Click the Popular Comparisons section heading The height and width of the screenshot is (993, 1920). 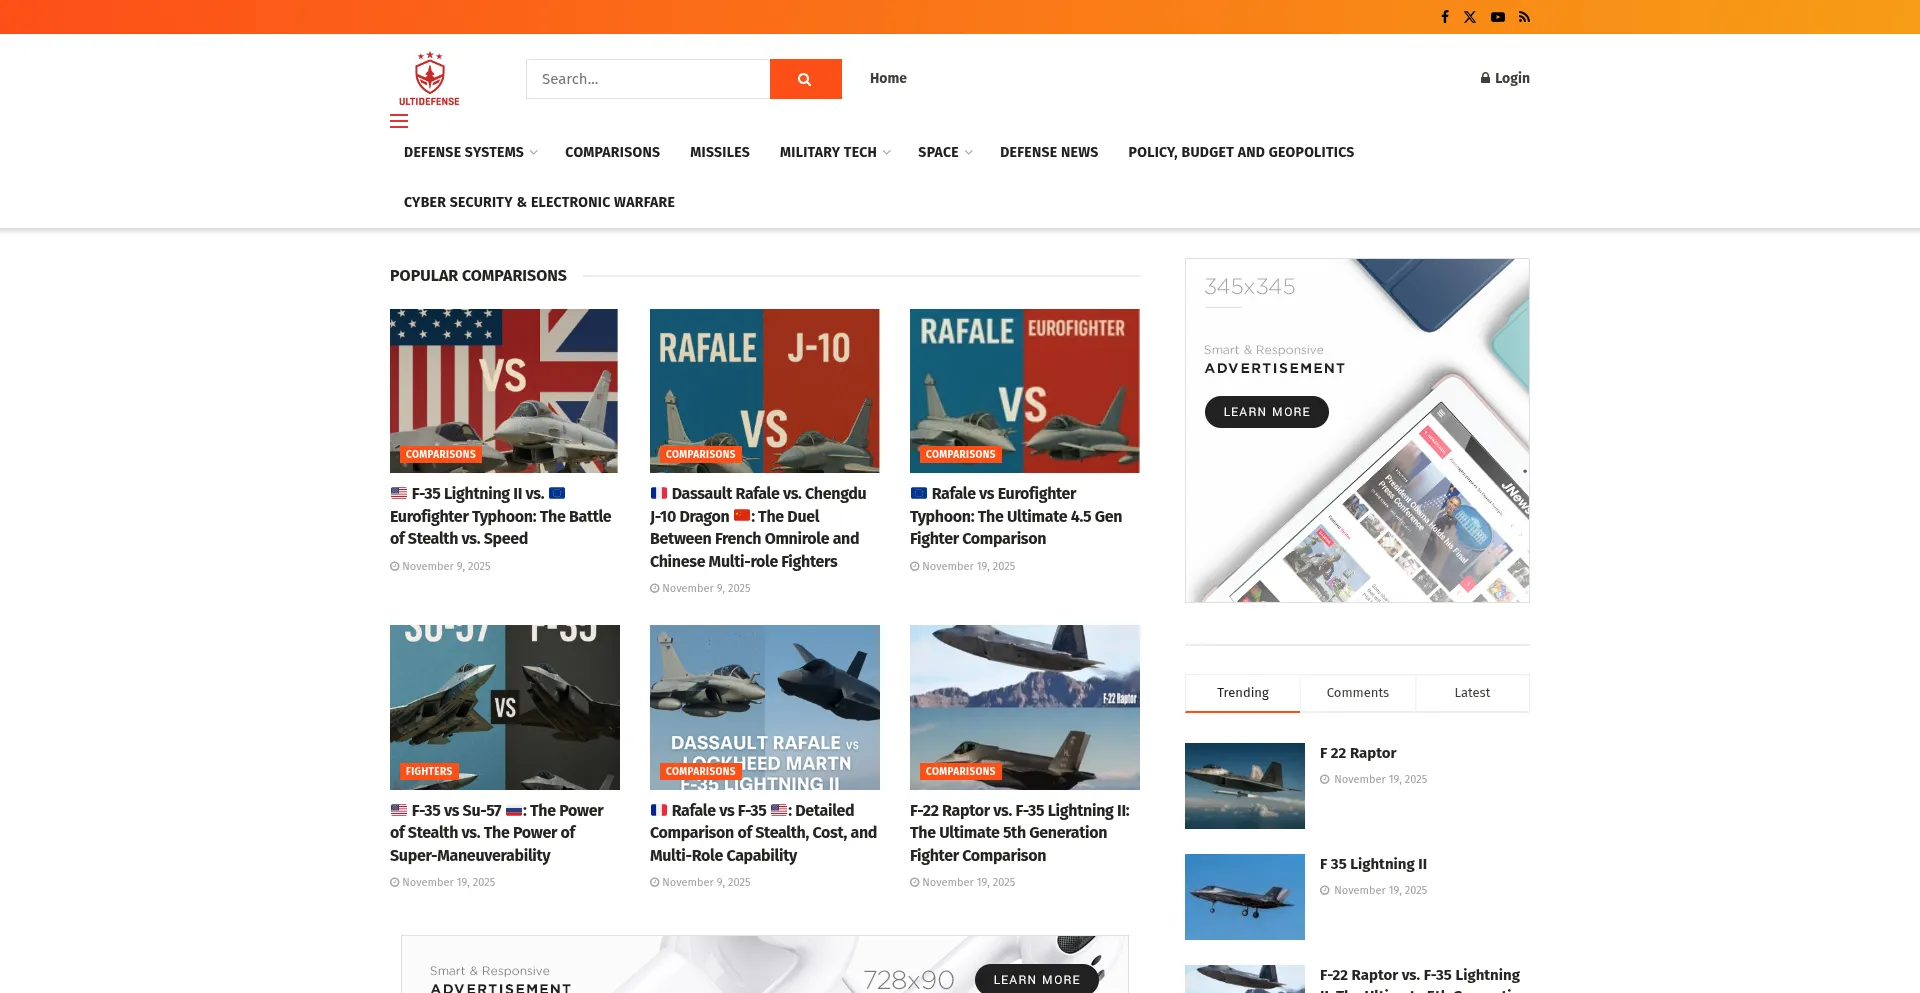click(478, 276)
